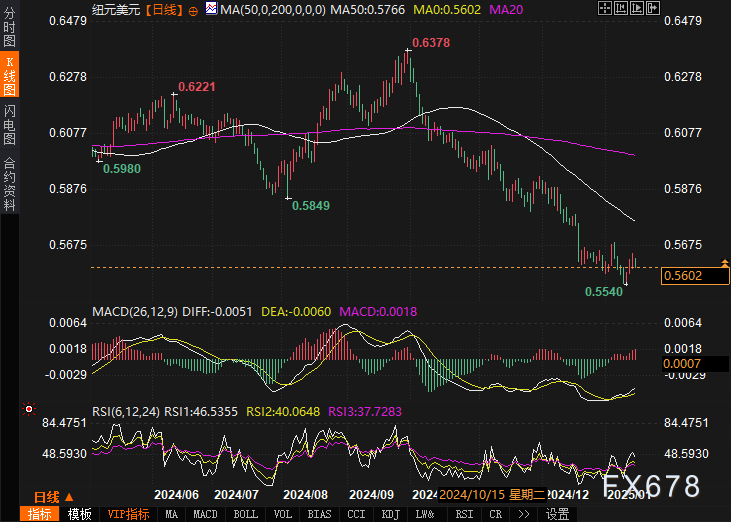Click the orange boxed 0.5602 current price
Image resolution: width=731 pixels, height=522 pixels.
coord(695,275)
